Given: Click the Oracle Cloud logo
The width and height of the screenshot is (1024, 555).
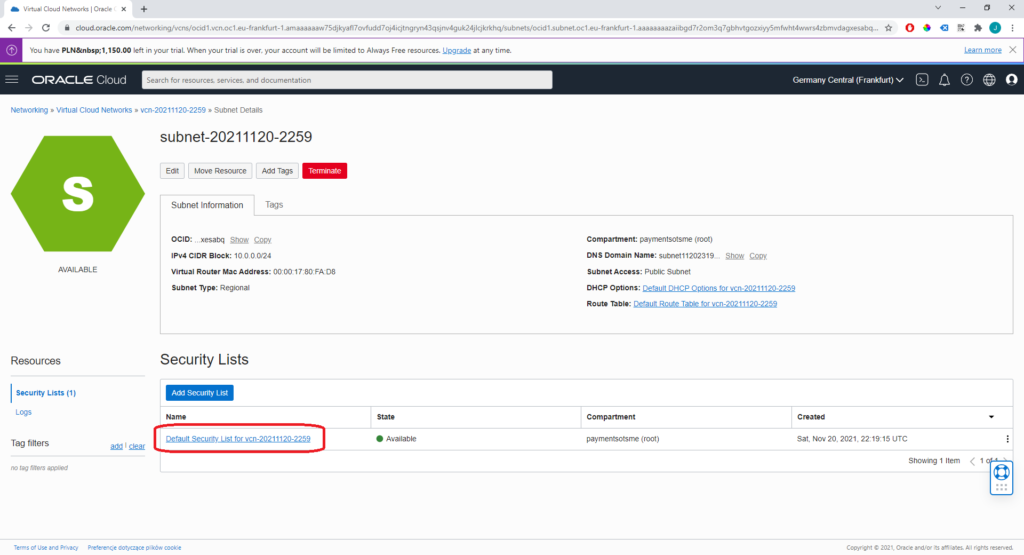Looking at the screenshot, I should click(79, 80).
